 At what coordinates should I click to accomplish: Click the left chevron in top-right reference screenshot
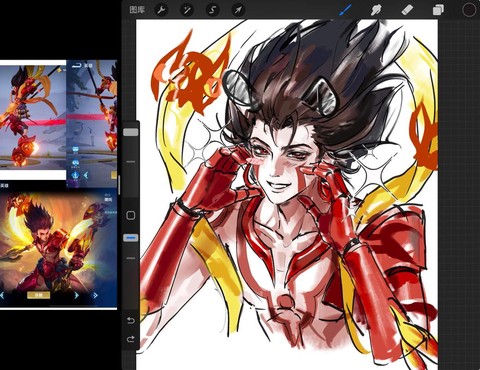point(86,175)
